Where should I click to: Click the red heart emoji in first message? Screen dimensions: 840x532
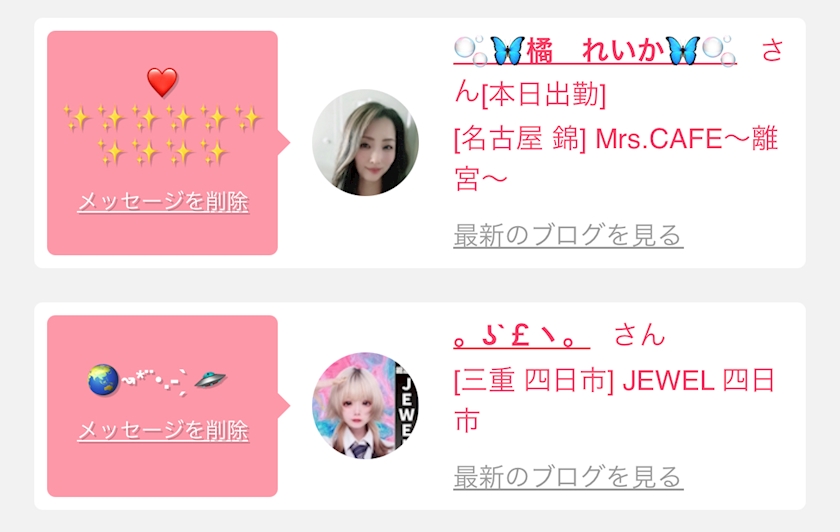click(x=162, y=82)
